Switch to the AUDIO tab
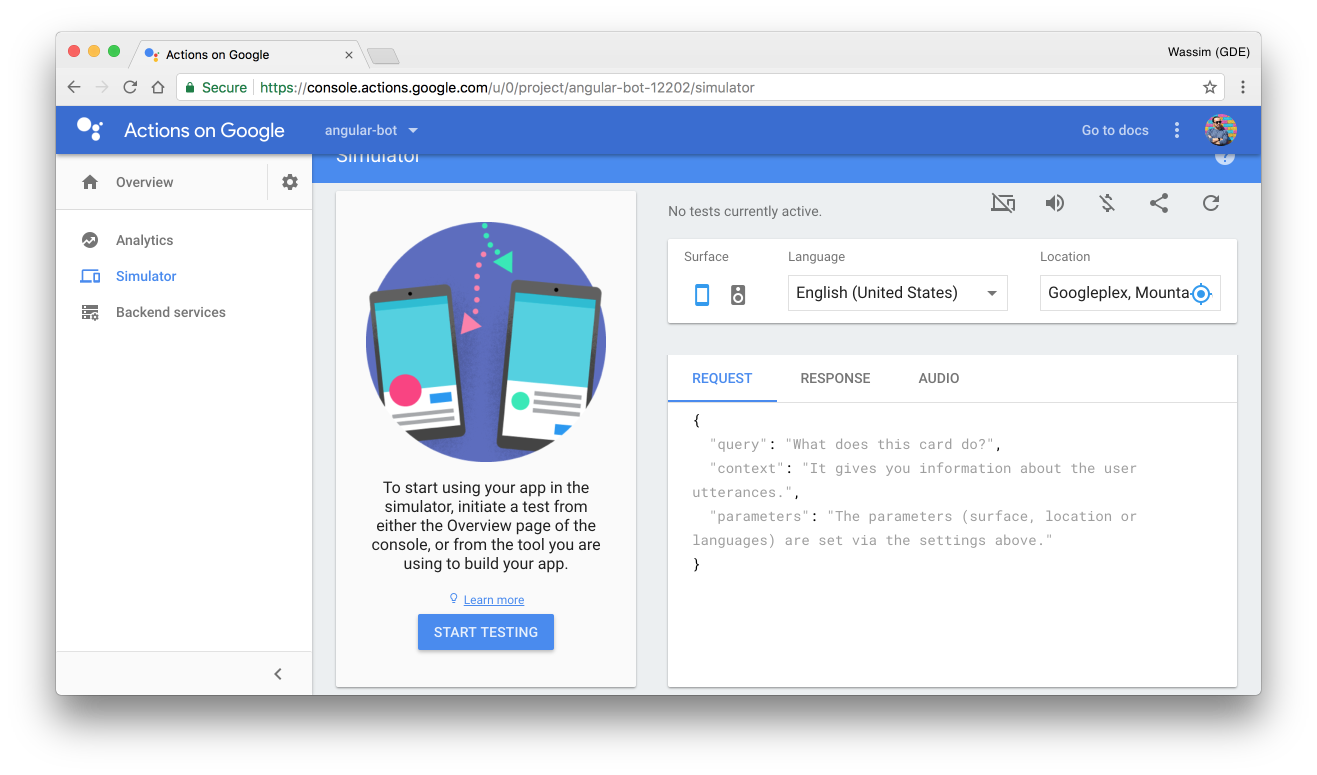 click(939, 378)
